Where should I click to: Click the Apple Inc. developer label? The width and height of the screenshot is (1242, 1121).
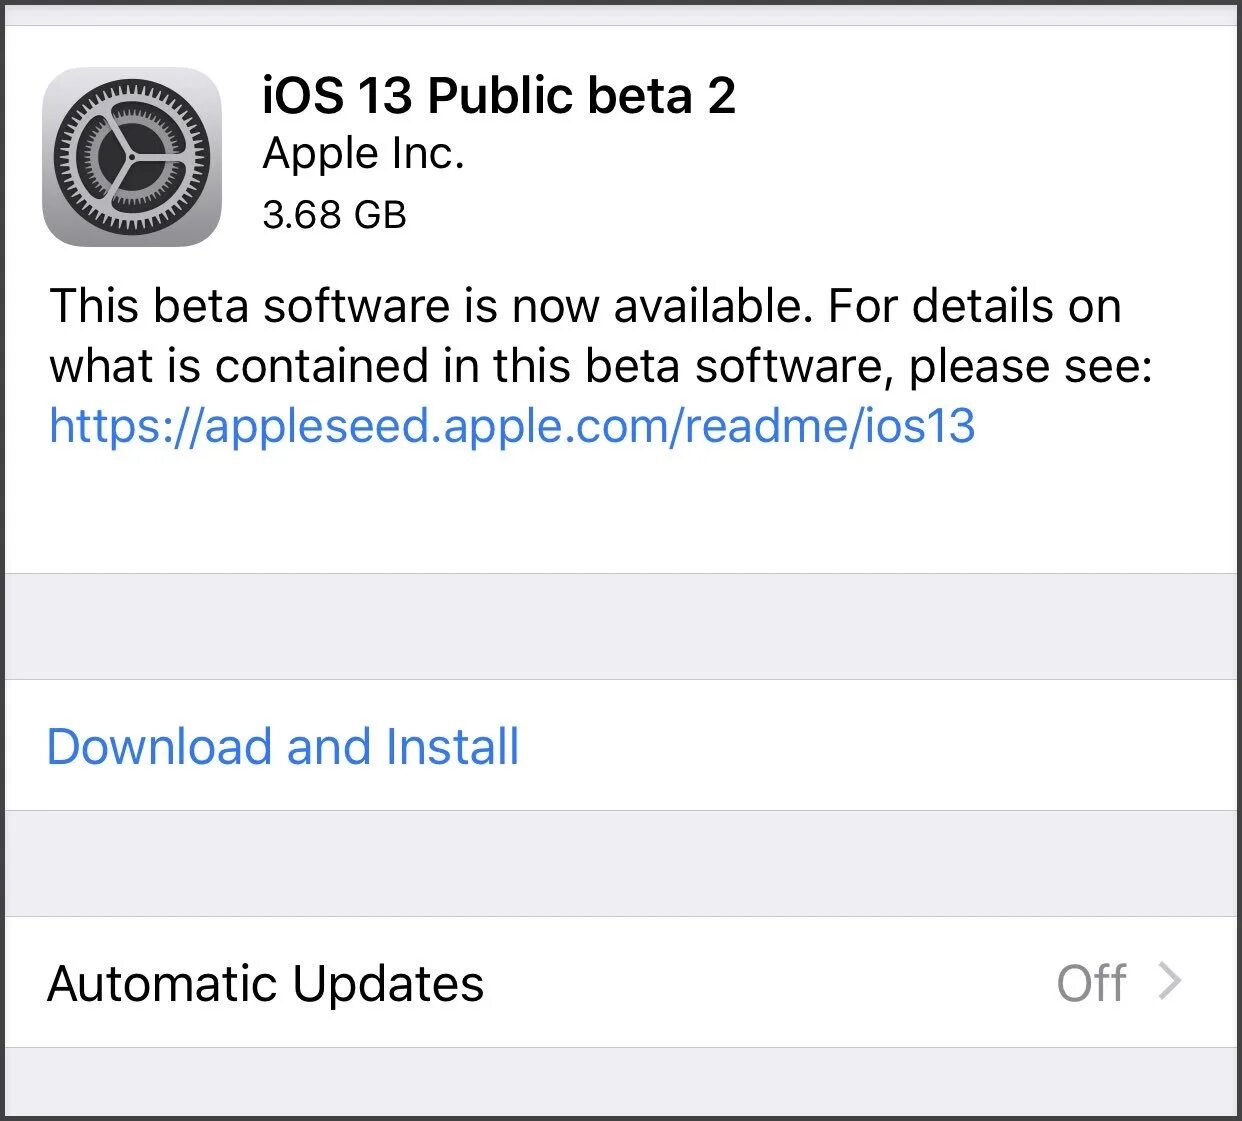click(363, 154)
